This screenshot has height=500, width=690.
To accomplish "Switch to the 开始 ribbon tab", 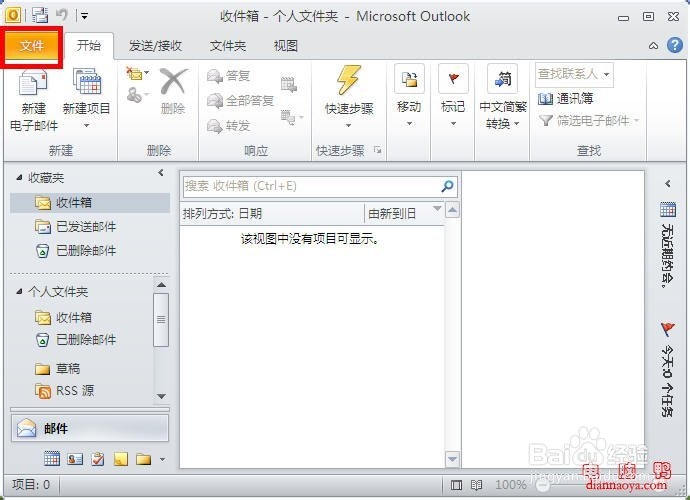I will (89, 45).
